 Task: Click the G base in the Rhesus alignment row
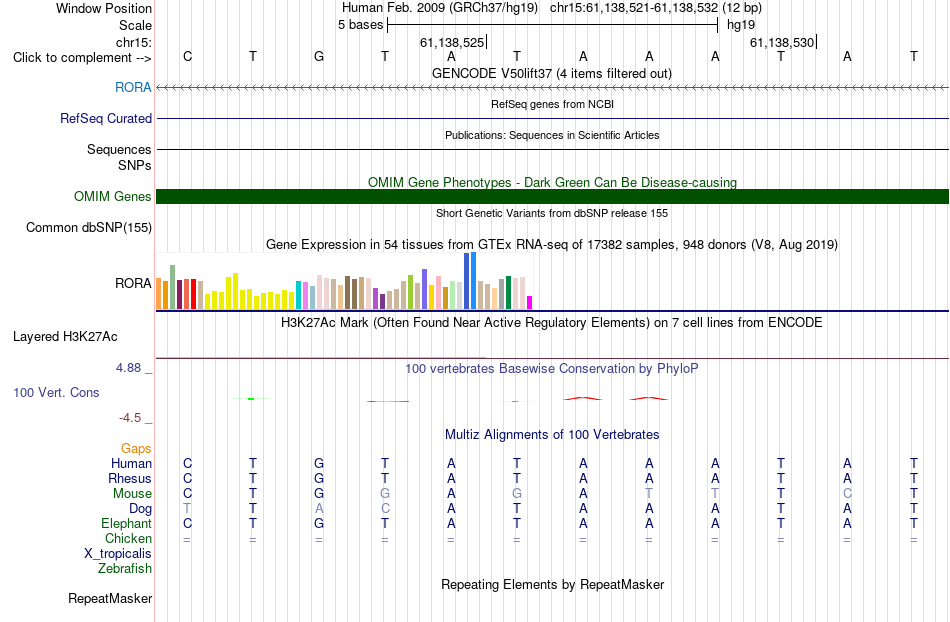pyautogui.click(x=319, y=478)
